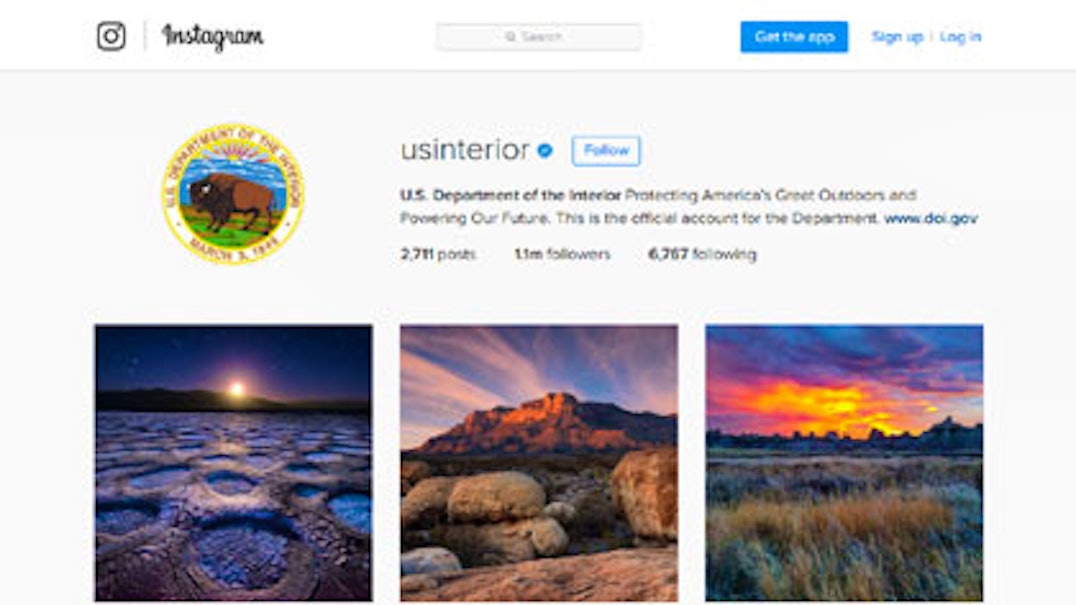Viewport: 1076px width, 605px height.
Task: Open the Log in link
Action: pos(960,37)
